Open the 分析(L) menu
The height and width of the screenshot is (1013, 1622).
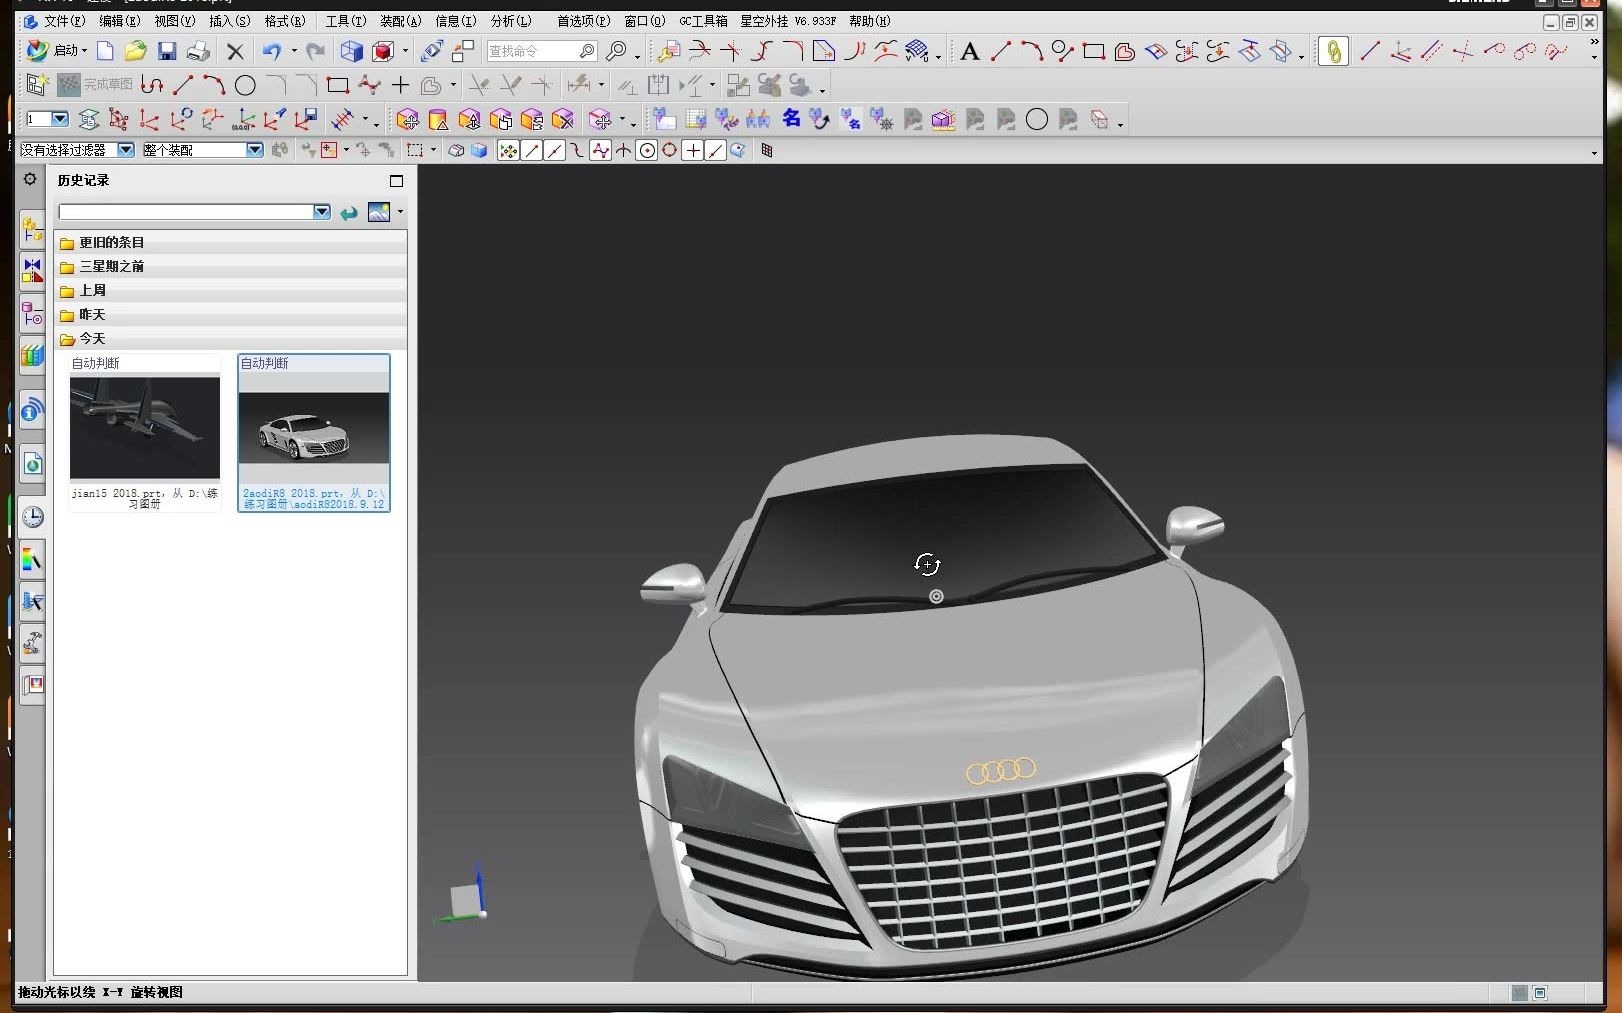pos(510,21)
